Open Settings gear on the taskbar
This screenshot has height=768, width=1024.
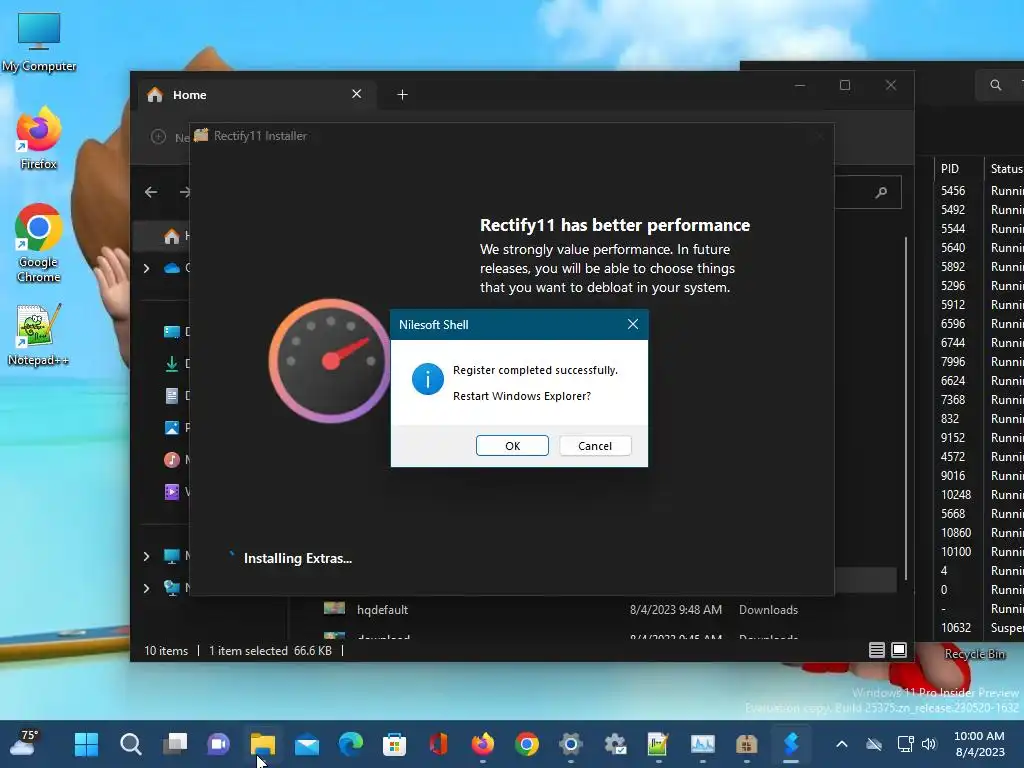[571, 744]
